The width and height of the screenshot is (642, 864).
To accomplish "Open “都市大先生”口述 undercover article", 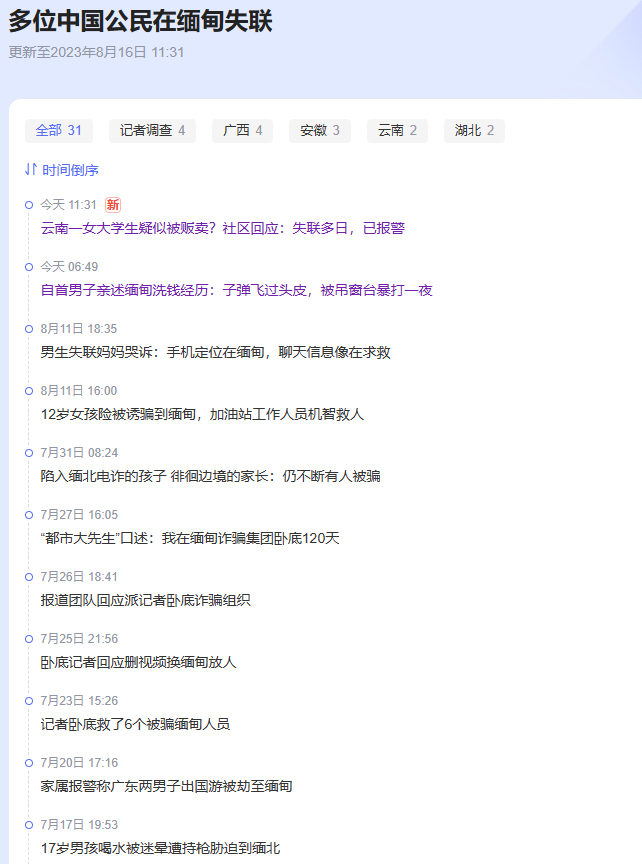I will [x=190, y=538].
